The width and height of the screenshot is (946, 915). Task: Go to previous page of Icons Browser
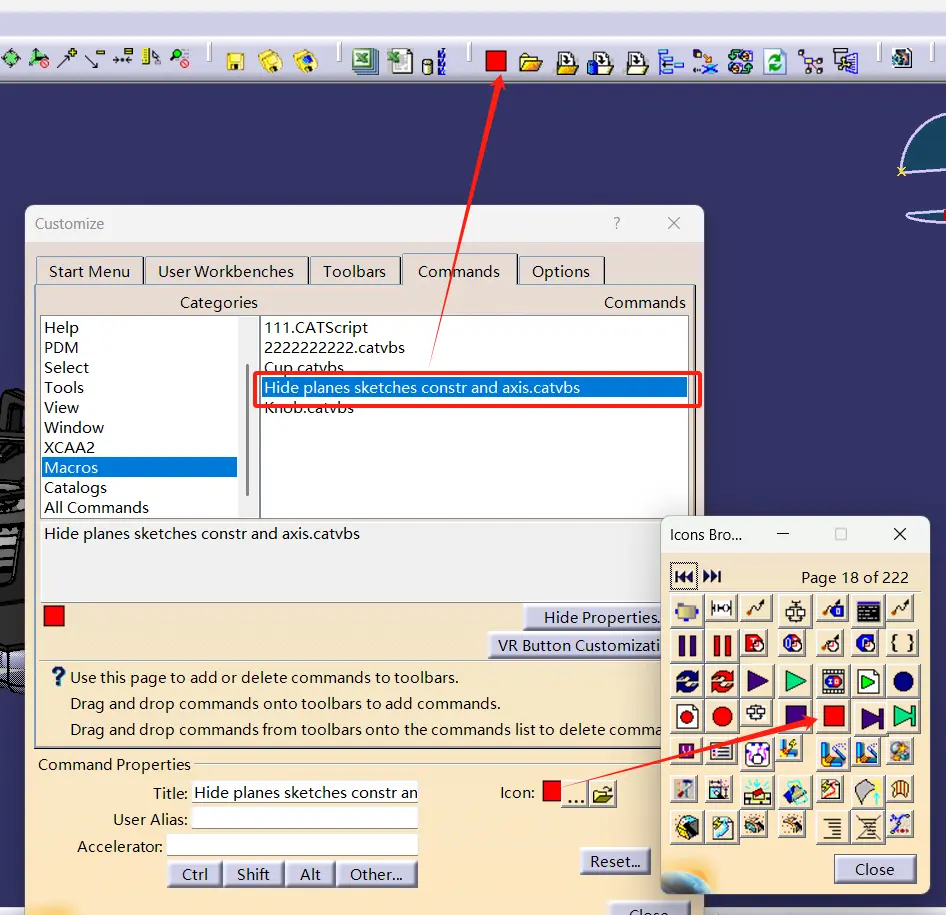[684, 577]
